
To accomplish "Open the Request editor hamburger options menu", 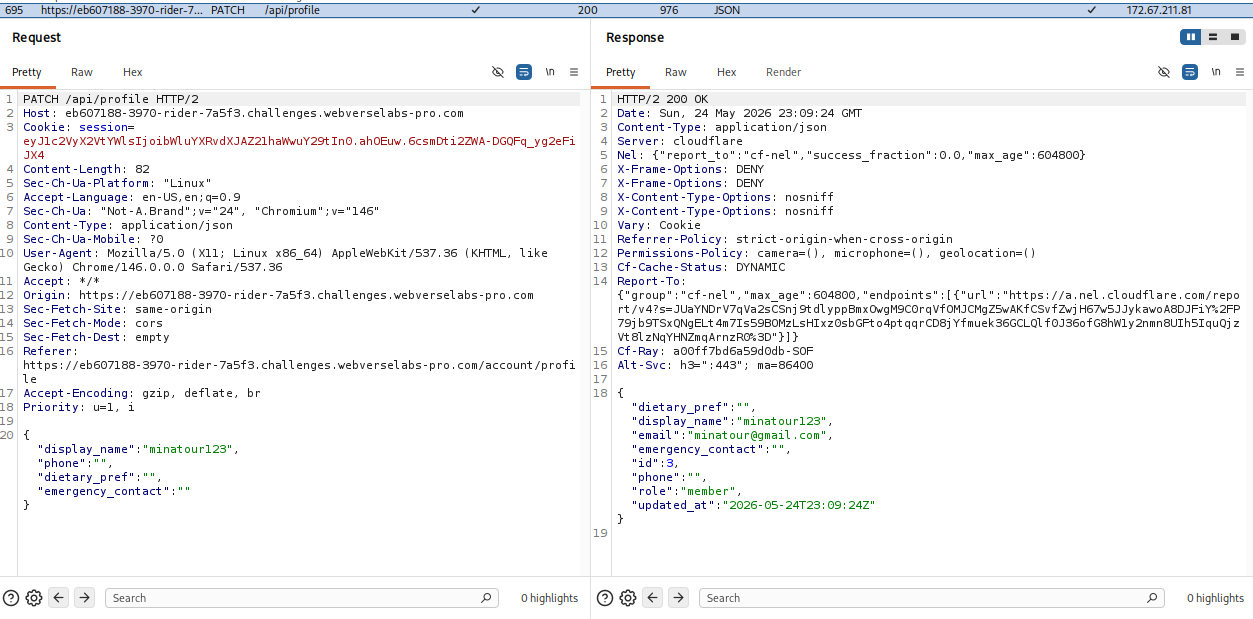I will tap(574, 72).
